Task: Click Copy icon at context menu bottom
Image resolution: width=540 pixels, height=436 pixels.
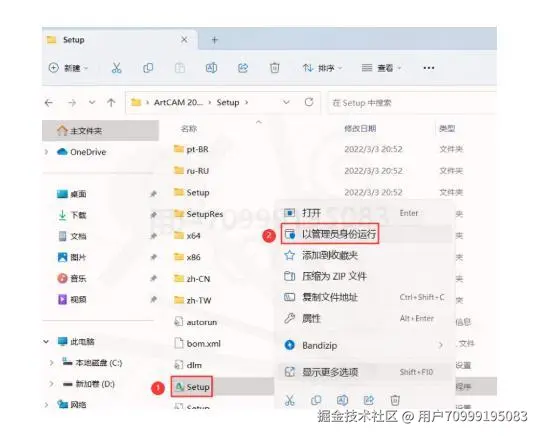Action: click(x=316, y=400)
